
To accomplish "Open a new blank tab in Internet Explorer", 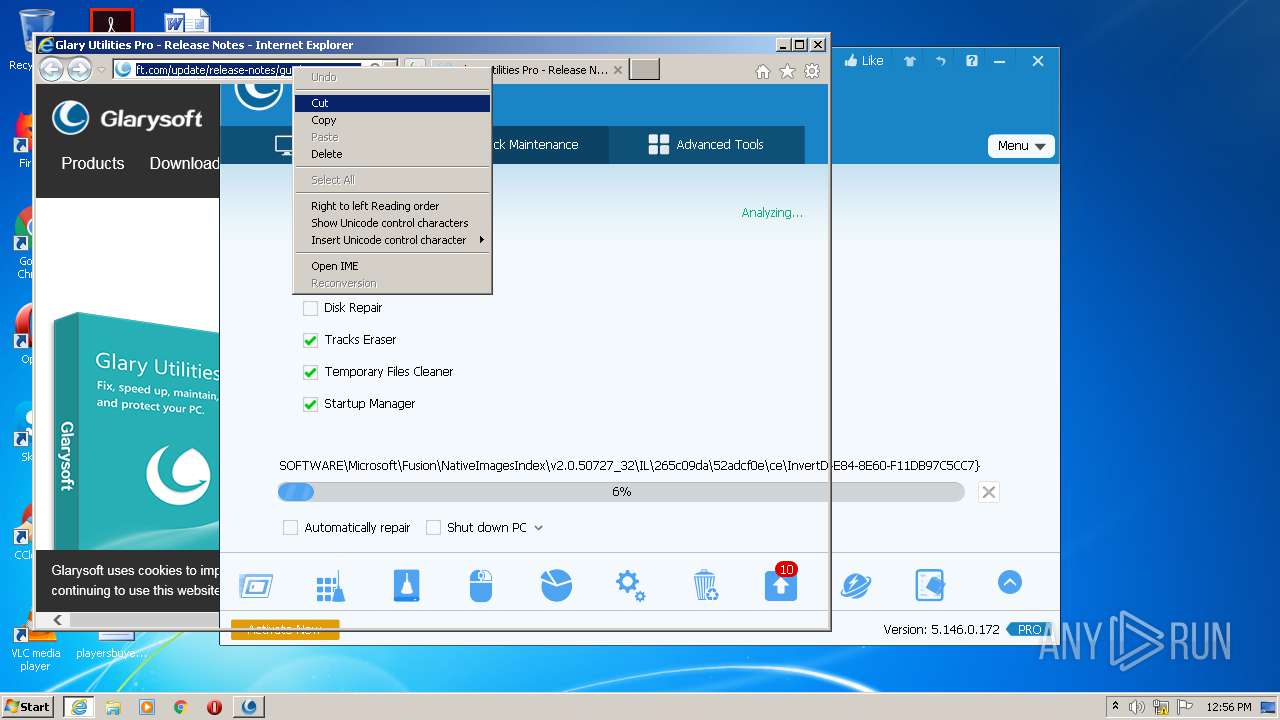I will [x=644, y=69].
